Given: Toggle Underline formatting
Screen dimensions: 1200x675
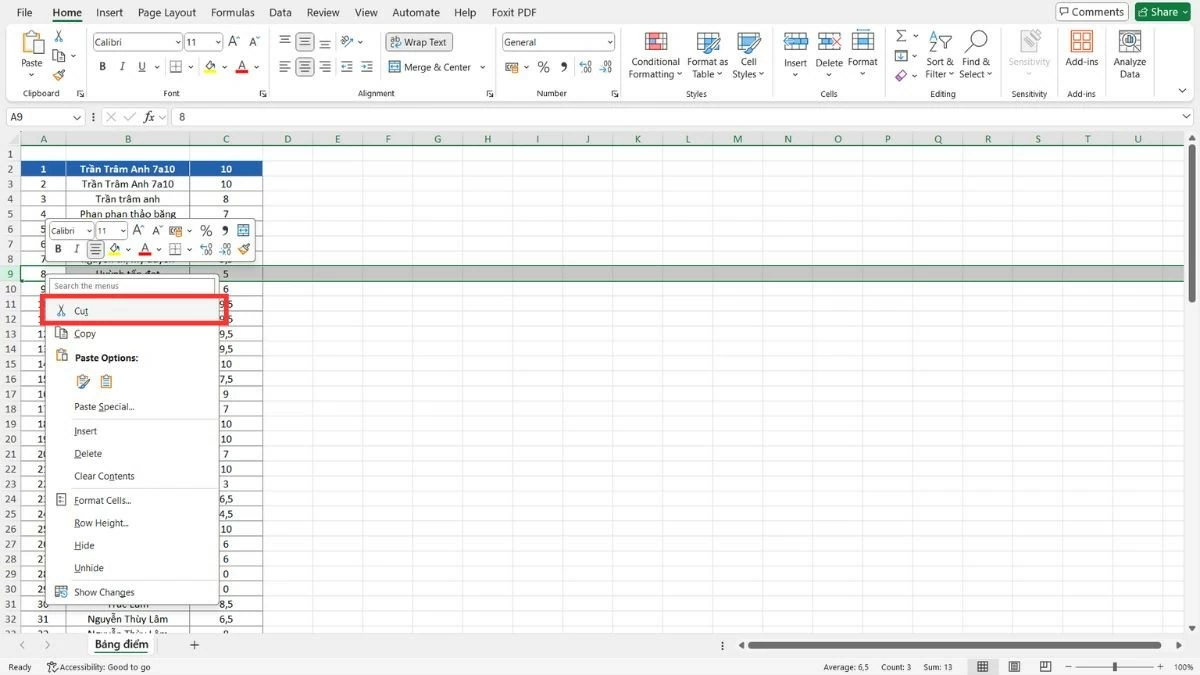Looking at the screenshot, I should coord(139,66).
